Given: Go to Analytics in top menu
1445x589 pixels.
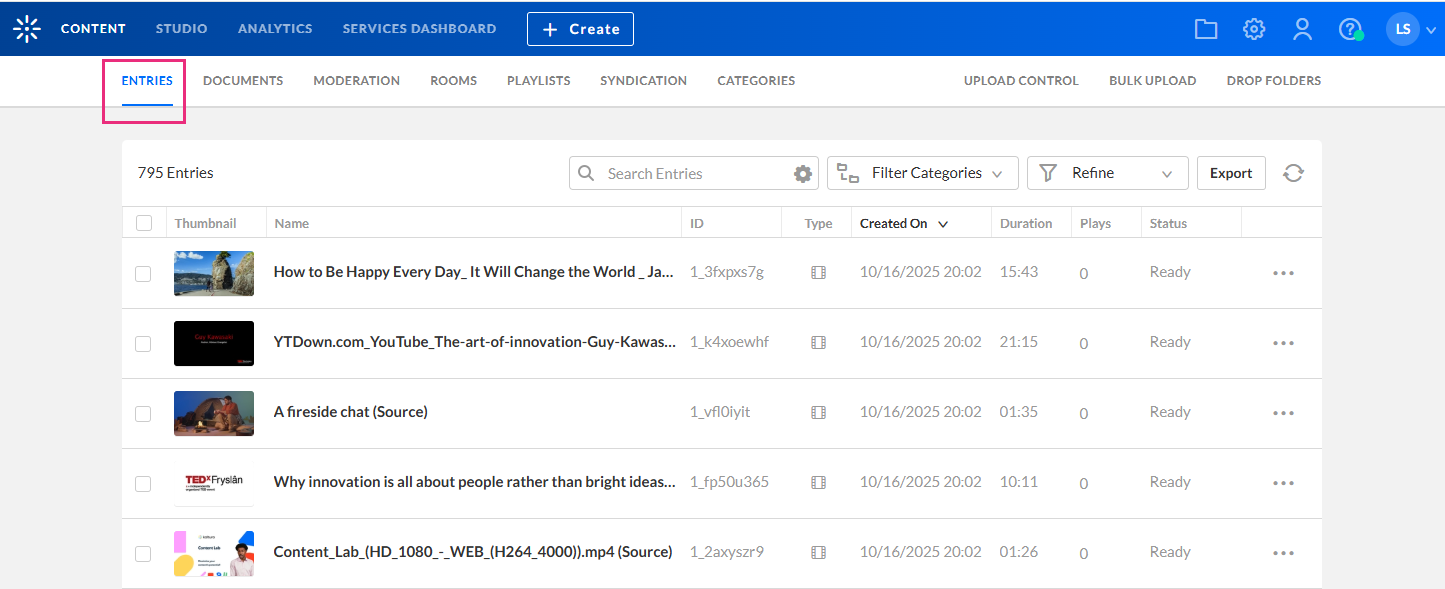Looking at the screenshot, I should (x=275, y=29).
